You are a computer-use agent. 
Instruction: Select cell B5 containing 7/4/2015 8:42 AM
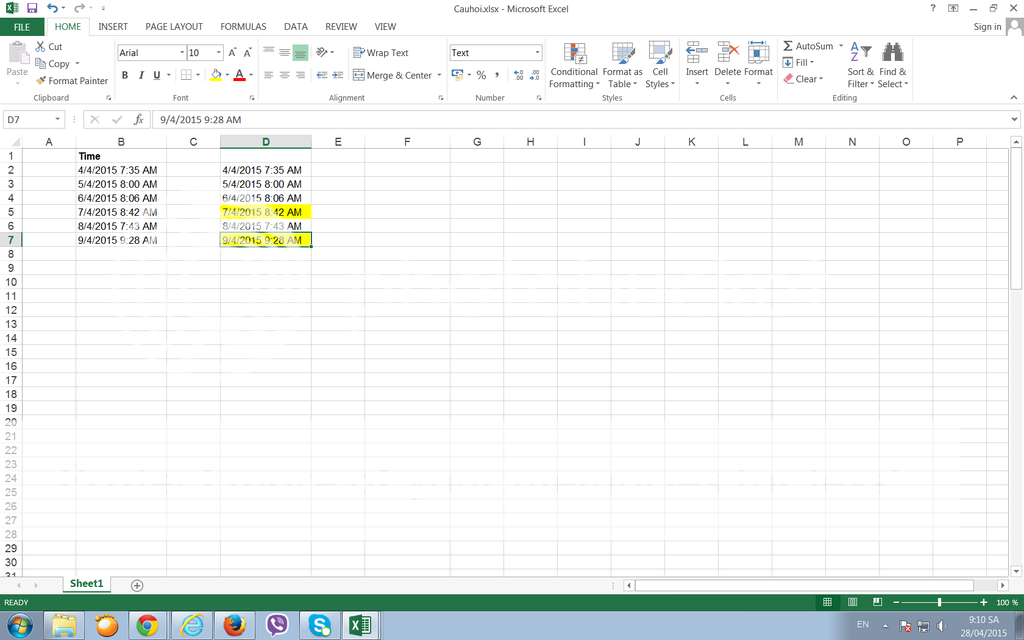click(117, 212)
